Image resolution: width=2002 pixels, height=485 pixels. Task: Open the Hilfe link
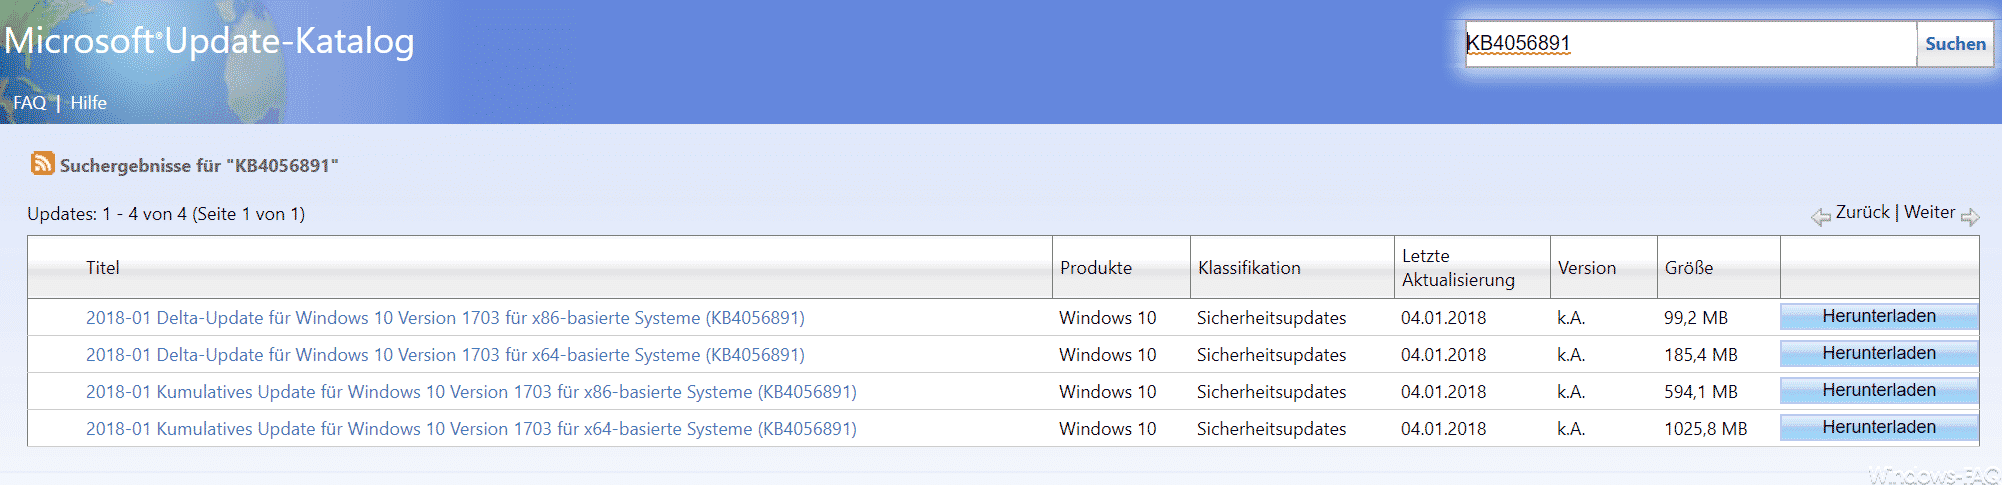pyautogui.click(x=88, y=103)
